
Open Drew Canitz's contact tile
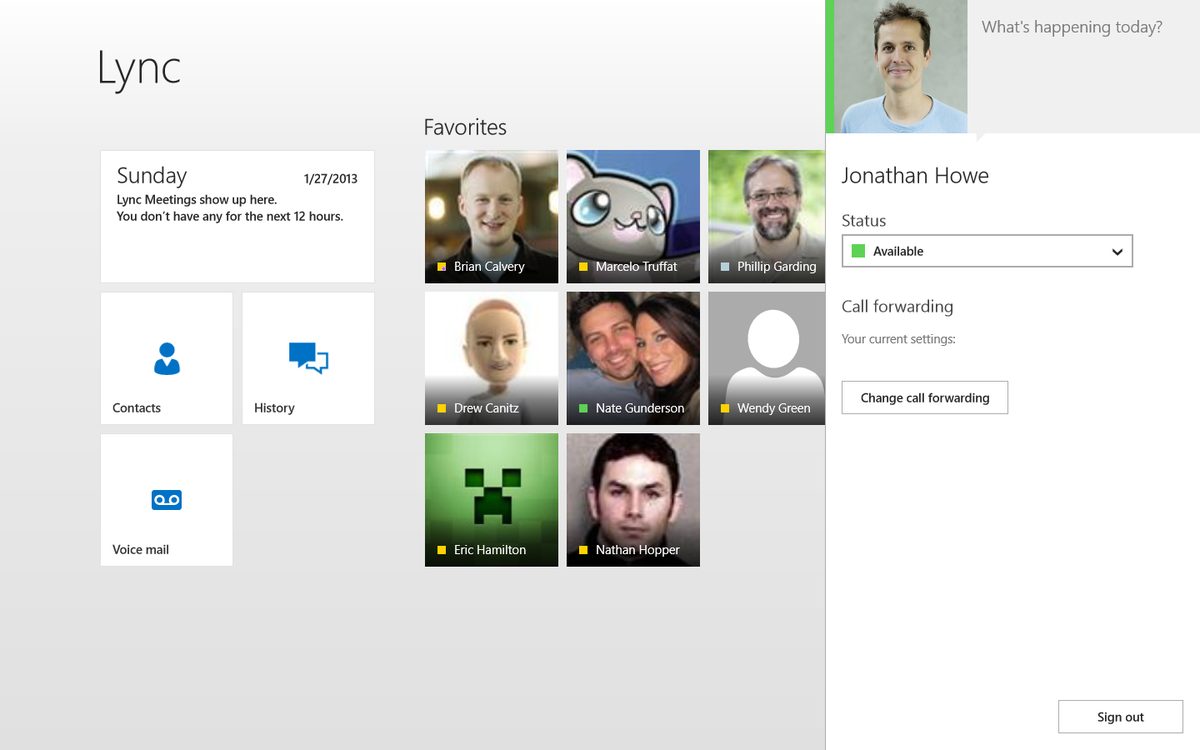(x=491, y=358)
